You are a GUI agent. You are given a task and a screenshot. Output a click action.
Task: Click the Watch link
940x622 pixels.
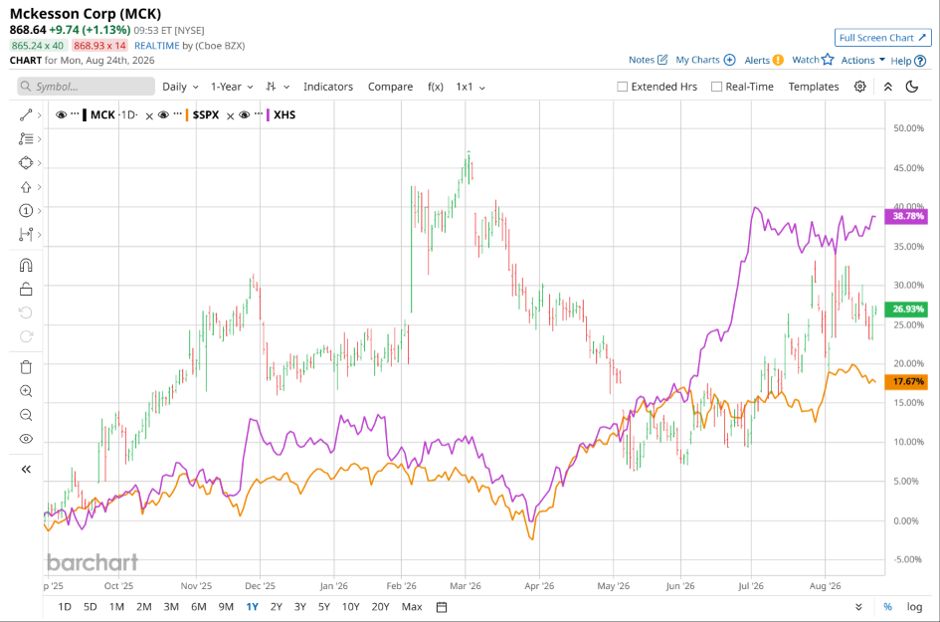(806, 60)
